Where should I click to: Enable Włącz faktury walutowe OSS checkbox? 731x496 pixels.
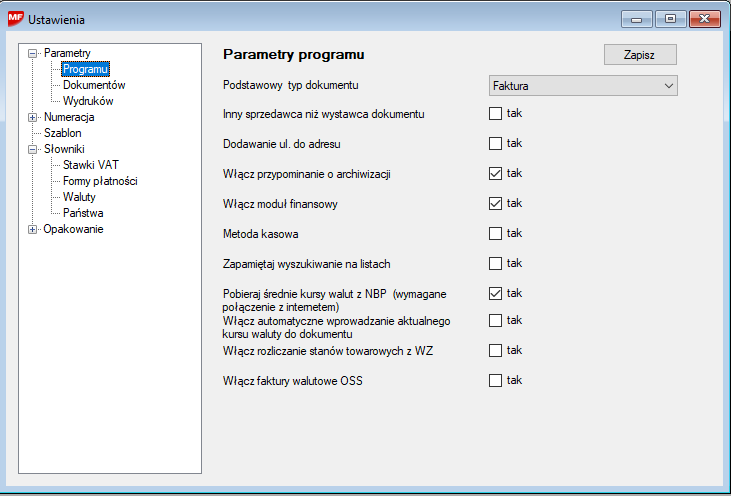[x=495, y=381]
